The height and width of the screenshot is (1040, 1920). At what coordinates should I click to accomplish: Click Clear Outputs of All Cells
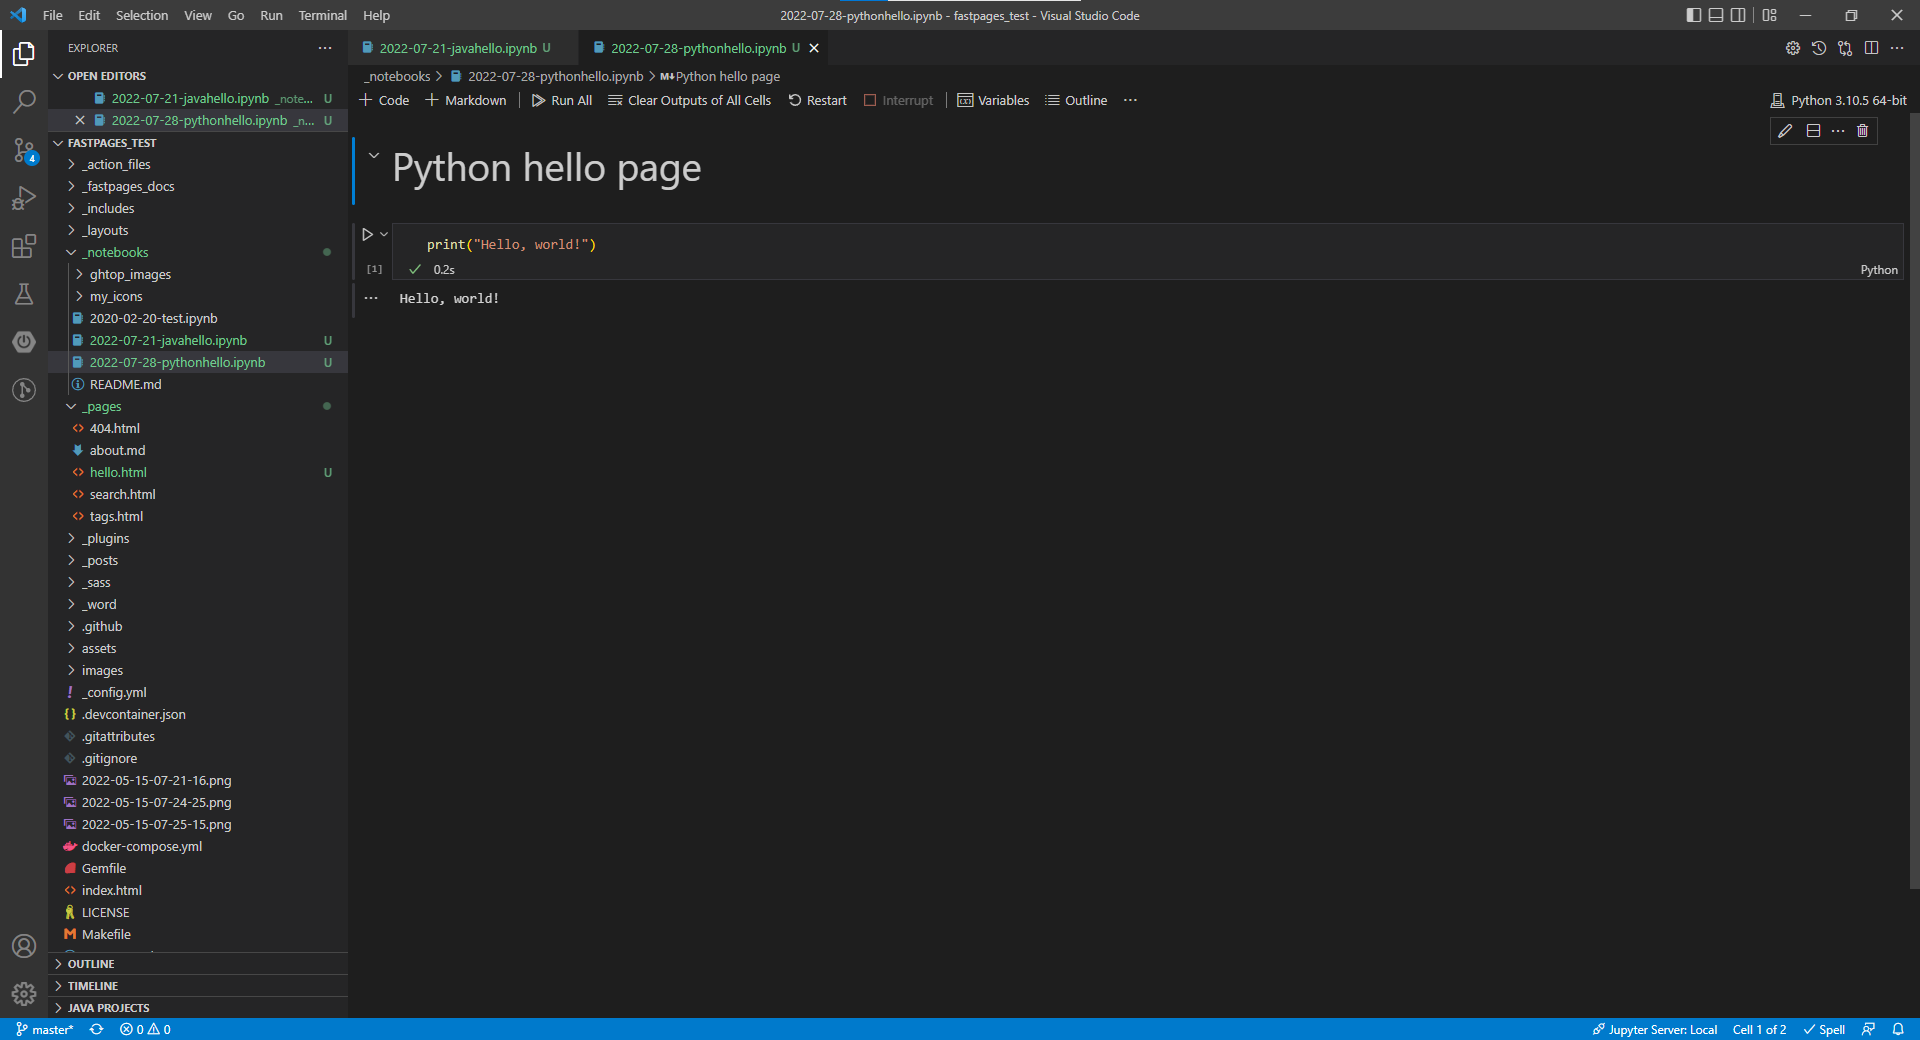click(x=689, y=100)
